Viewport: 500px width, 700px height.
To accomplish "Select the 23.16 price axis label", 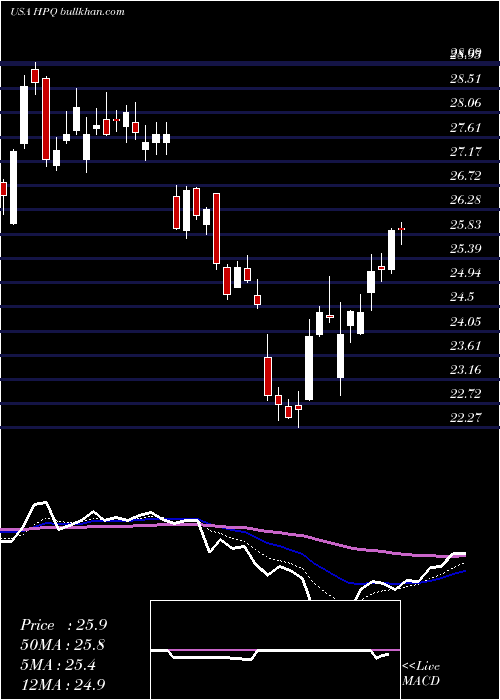I will click(466, 370).
